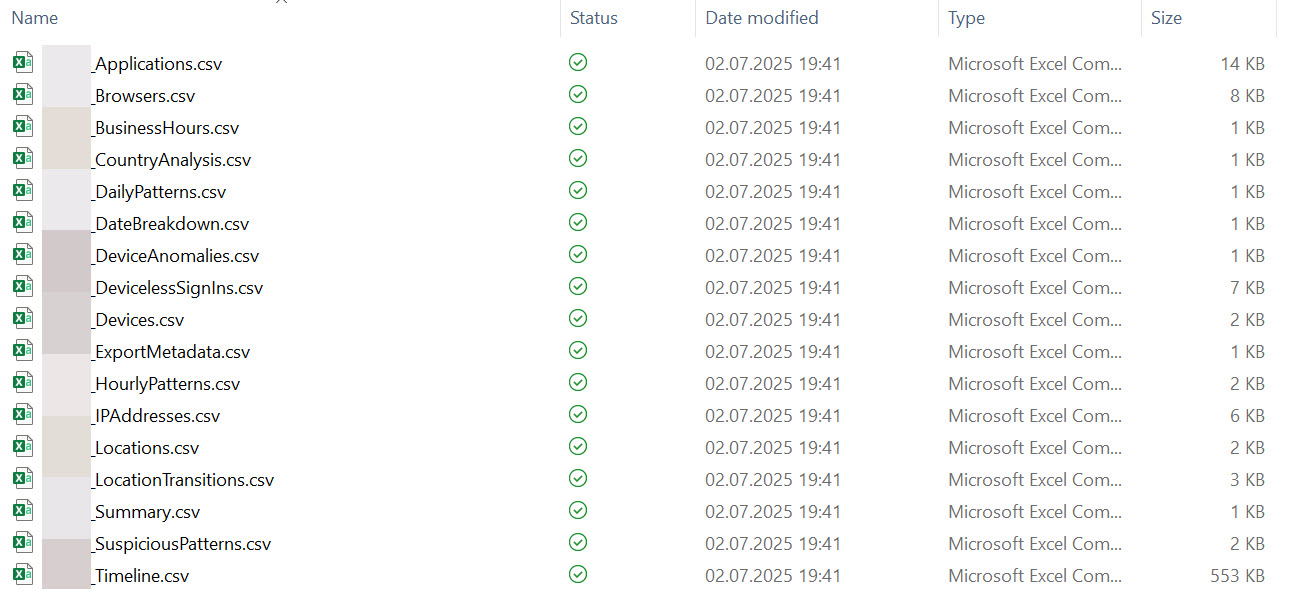Click the green sync checkmark for _IPAddresses.csv

click(x=577, y=415)
